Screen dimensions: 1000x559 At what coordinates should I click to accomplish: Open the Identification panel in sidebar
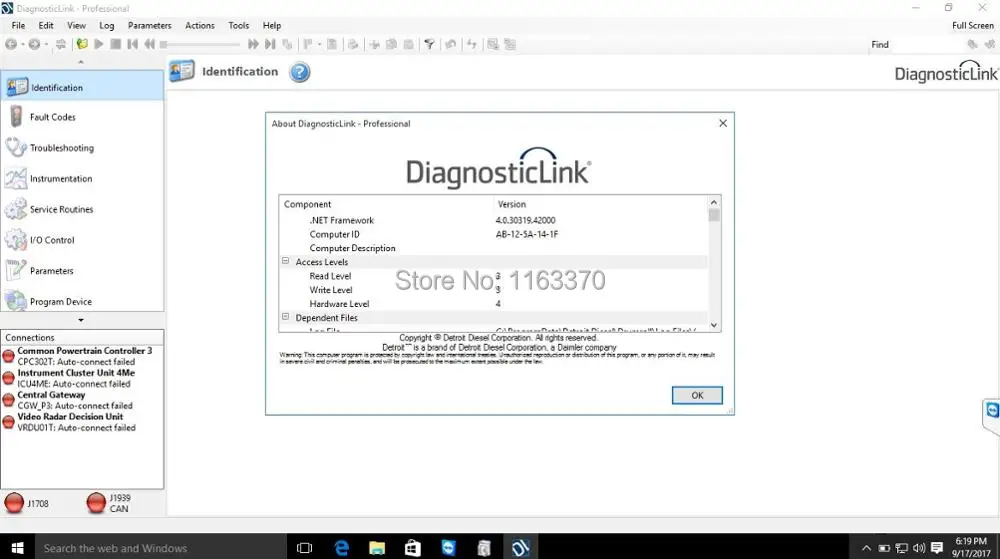click(82, 87)
